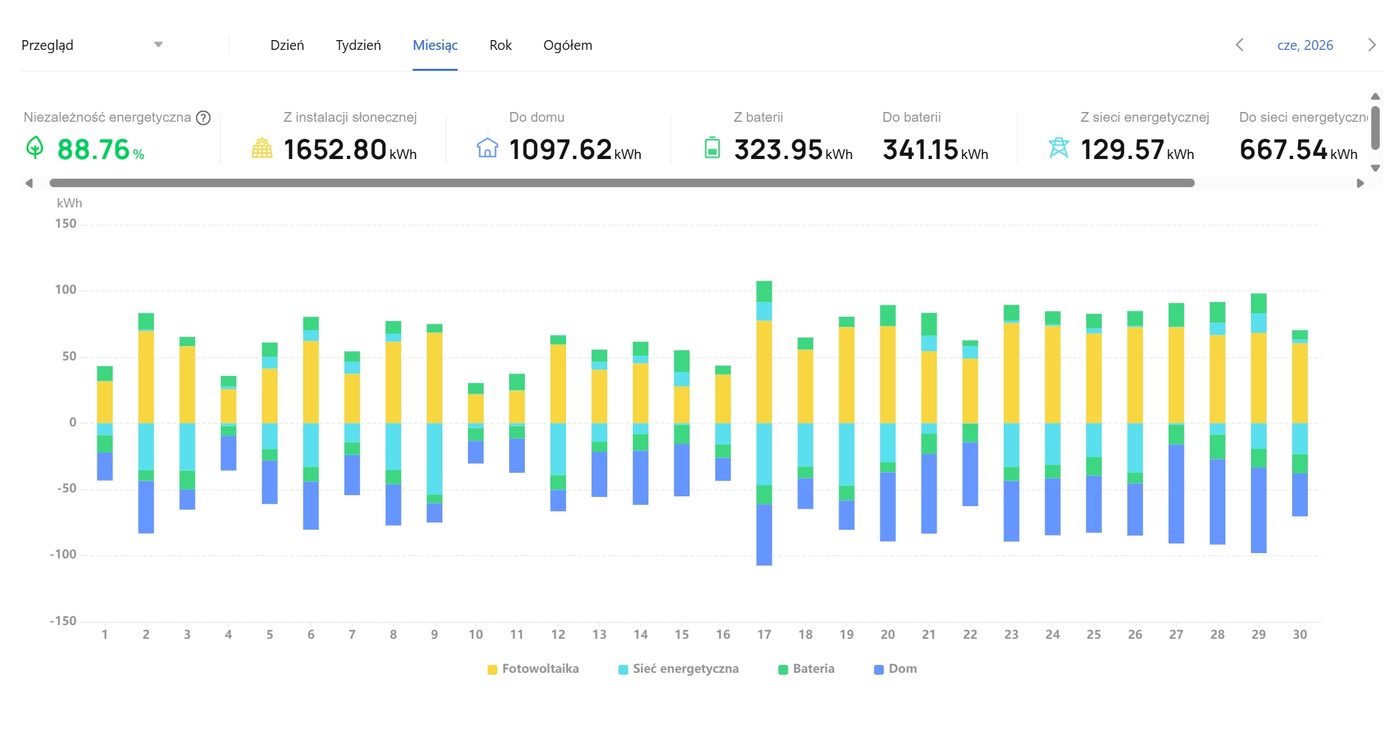The height and width of the screenshot is (756, 1400).
Task: Toggle Bateria series in chart legend
Action: (x=806, y=669)
